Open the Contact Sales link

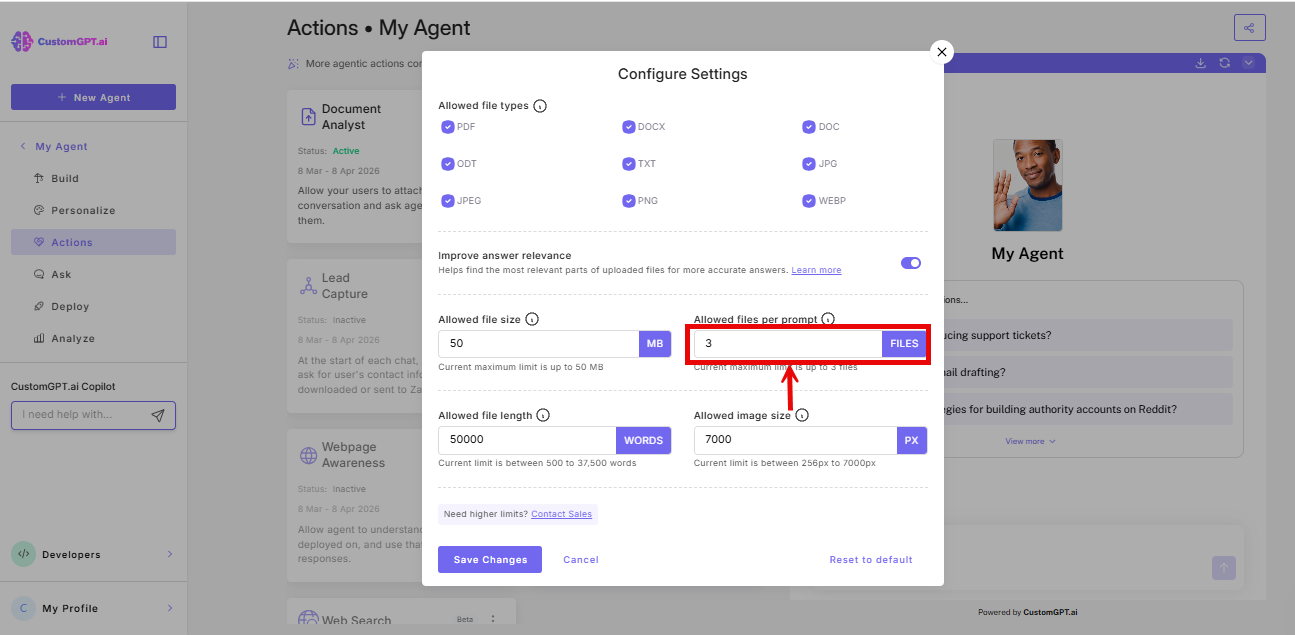click(x=561, y=513)
